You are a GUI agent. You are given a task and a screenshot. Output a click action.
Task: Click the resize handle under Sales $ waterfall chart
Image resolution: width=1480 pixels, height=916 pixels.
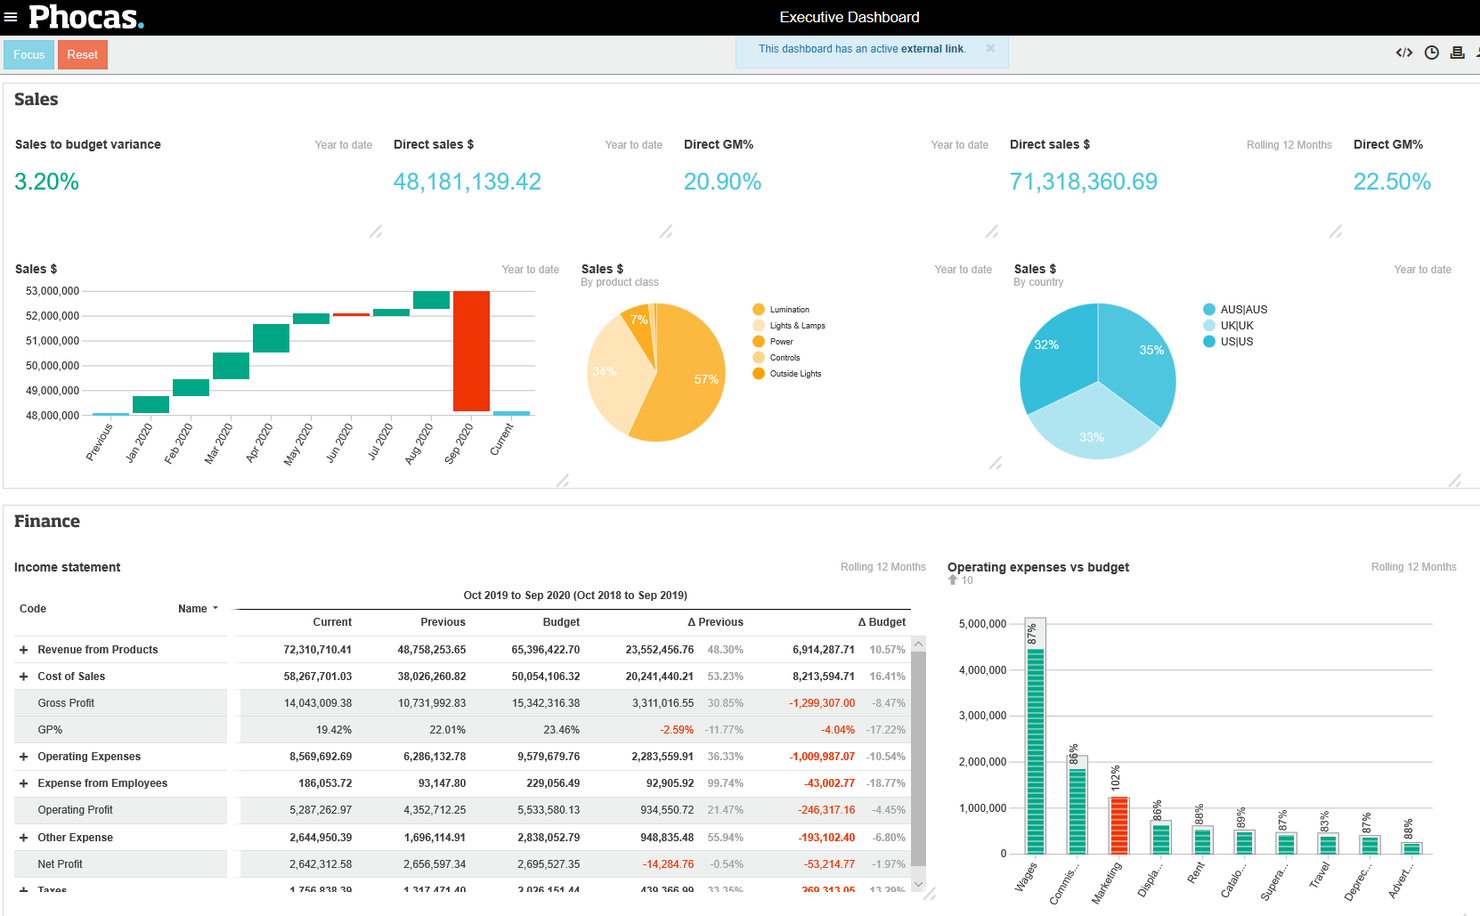click(562, 479)
